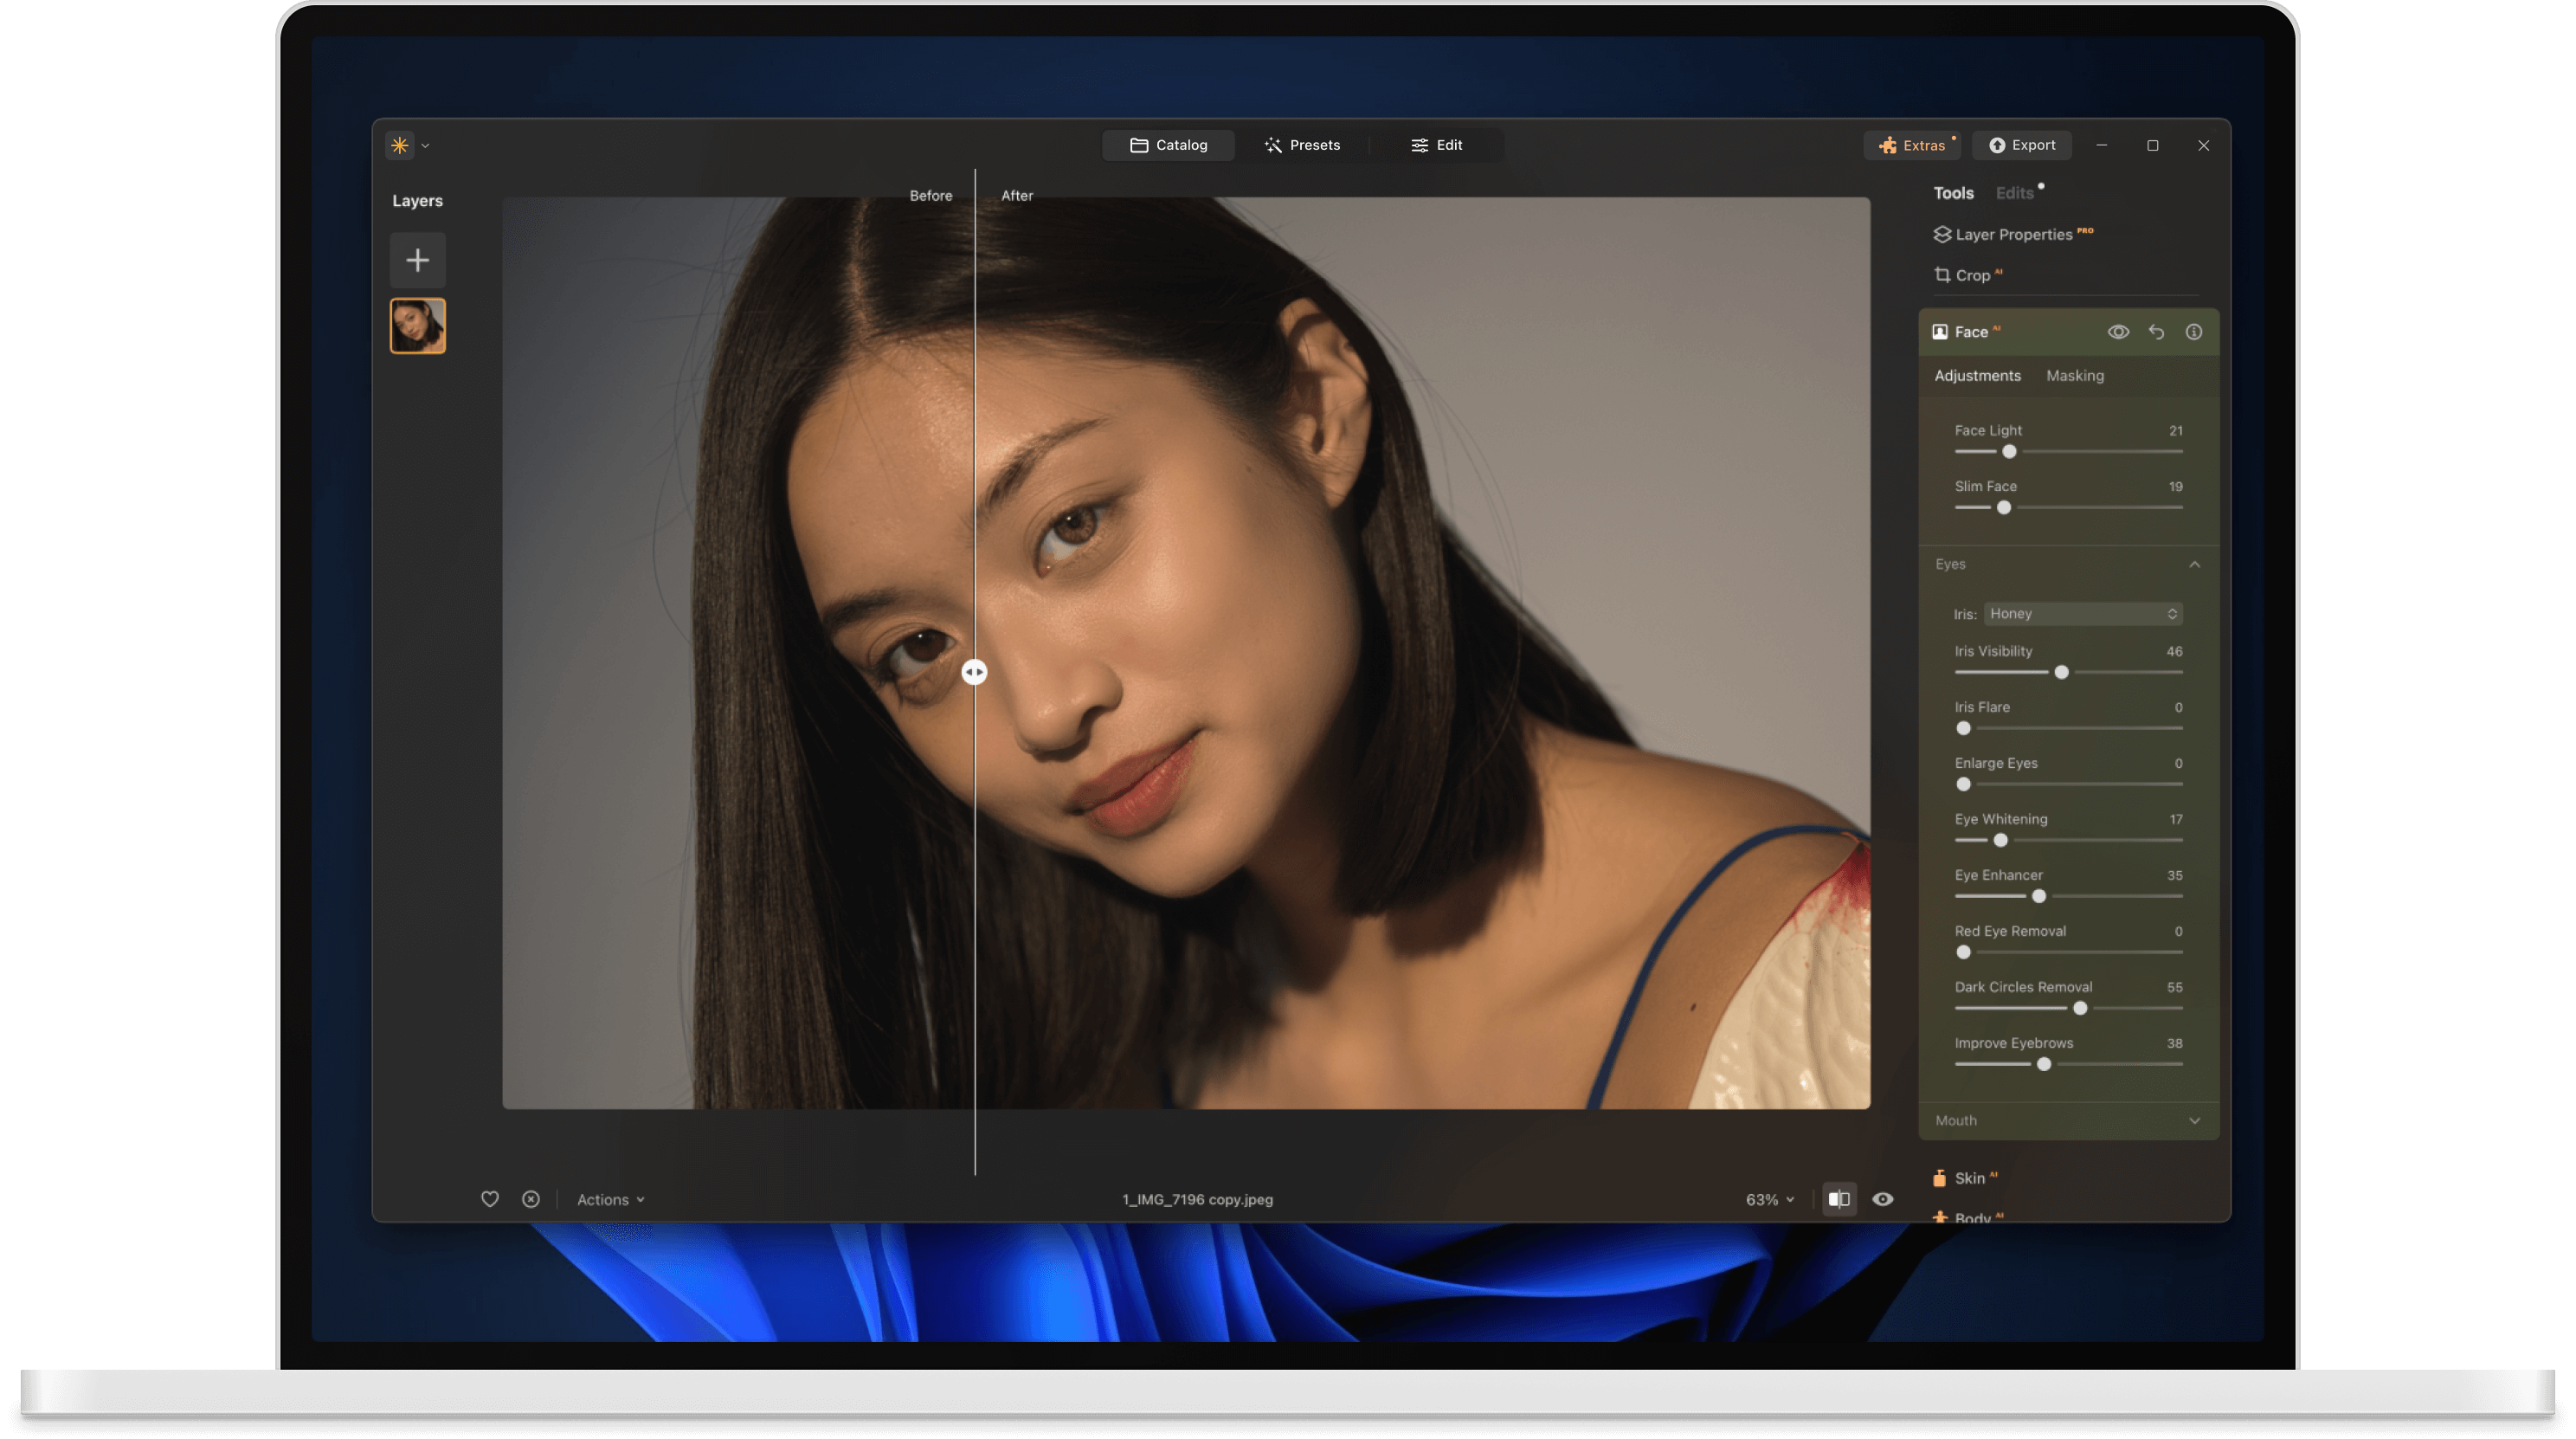Toggle quick preview with the eye icon
Viewport: 2576px width, 1439px height.
[x=1884, y=1199]
